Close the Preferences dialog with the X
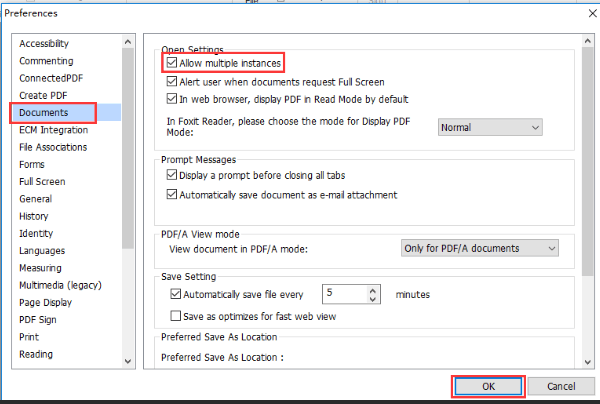Image resolution: width=600 pixels, height=404 pixels. (579, 13)
